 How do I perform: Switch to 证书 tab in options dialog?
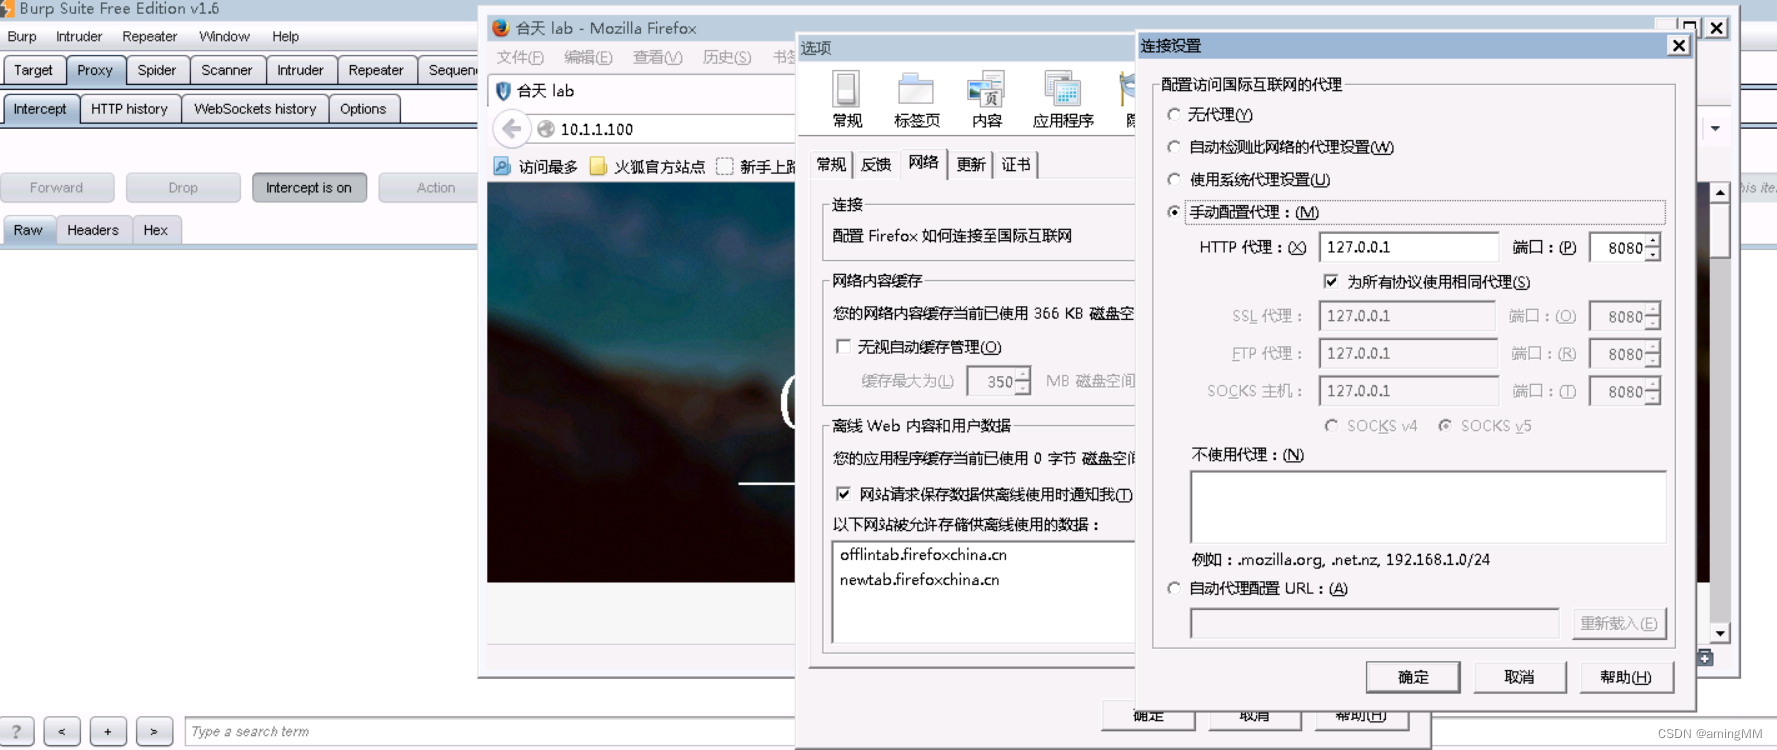(x=1016, y=165)
